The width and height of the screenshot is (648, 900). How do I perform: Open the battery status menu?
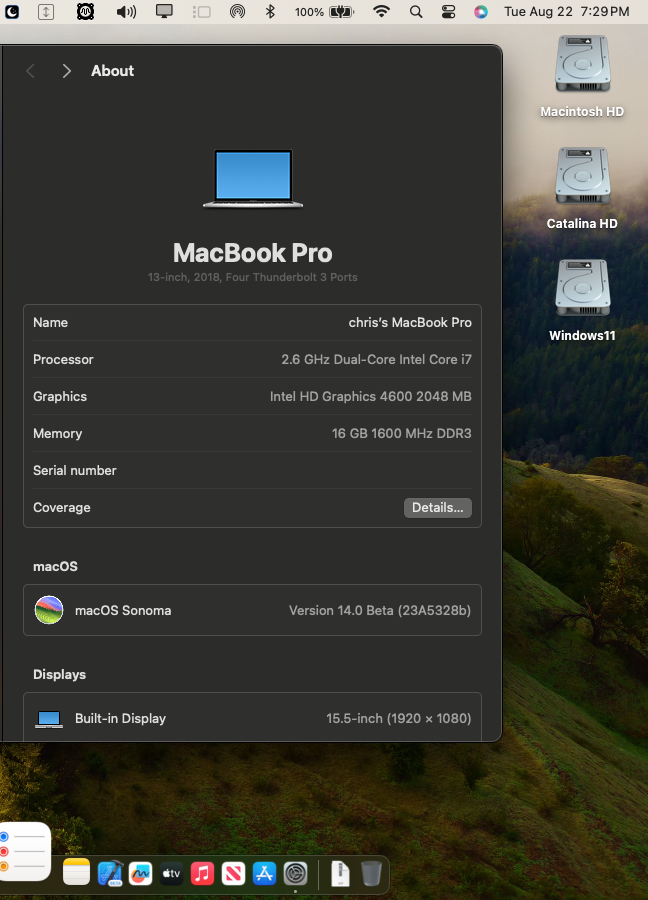tap(325, 11)
